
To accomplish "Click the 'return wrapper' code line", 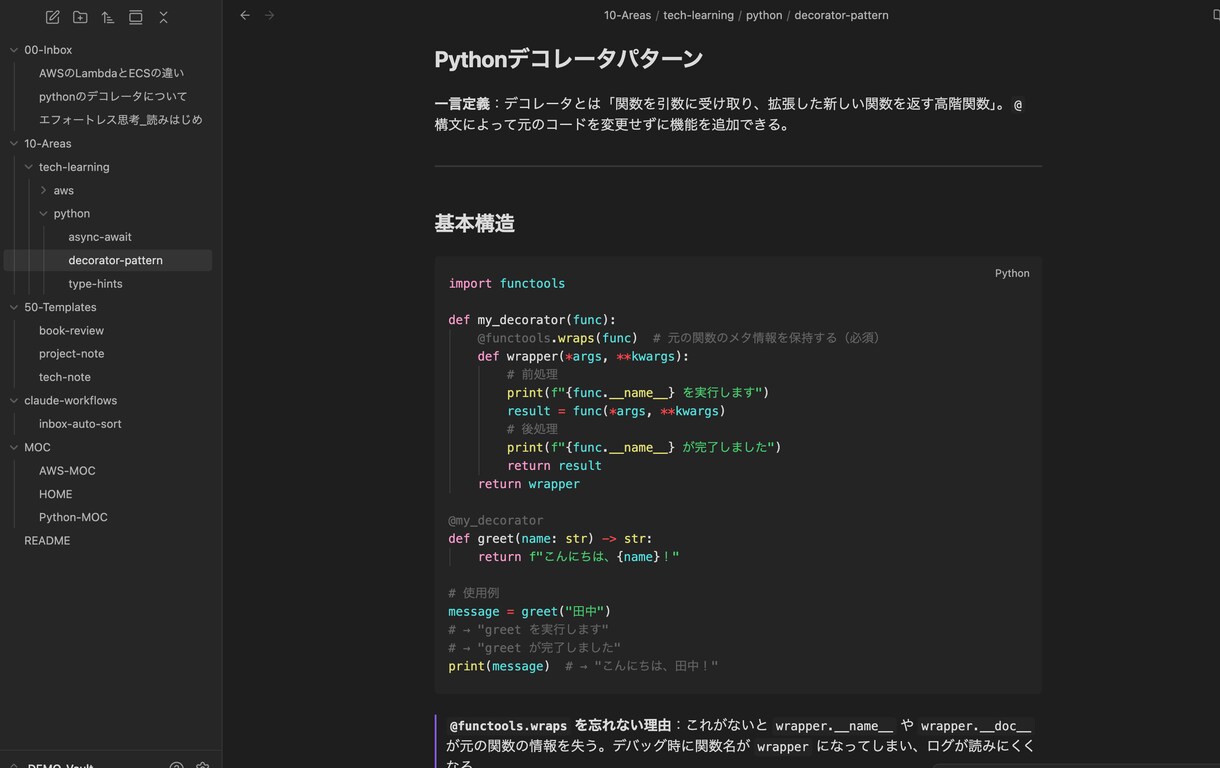I will [x=529, y=484].
